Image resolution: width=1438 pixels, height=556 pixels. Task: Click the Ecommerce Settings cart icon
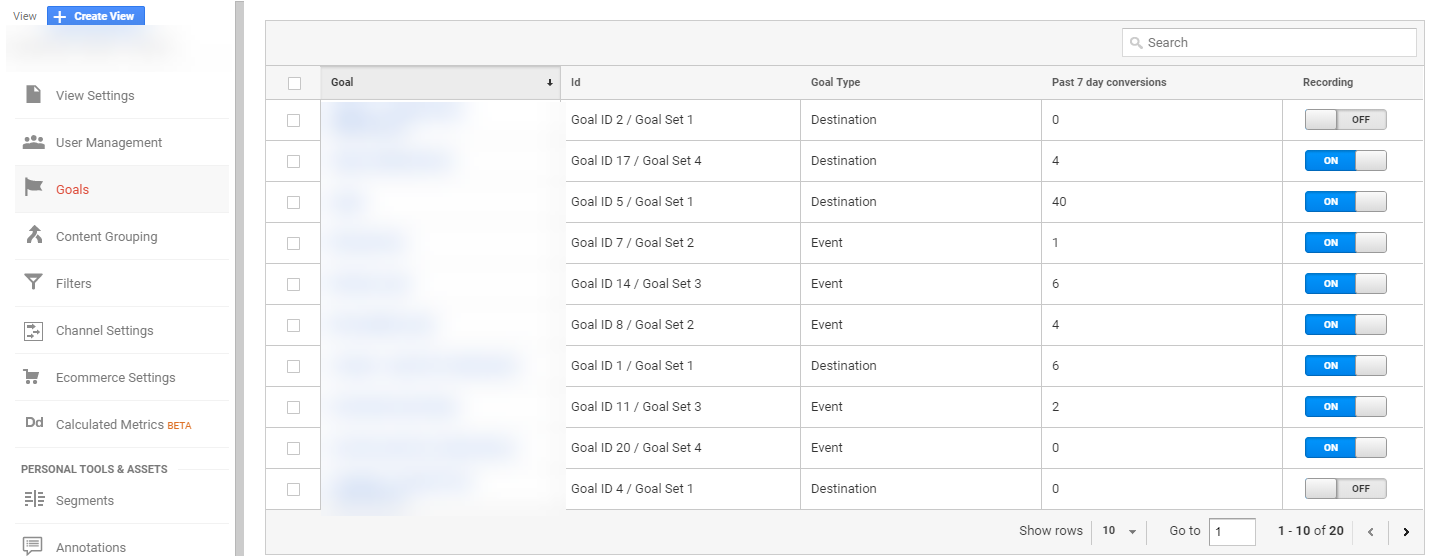(34, 377)
